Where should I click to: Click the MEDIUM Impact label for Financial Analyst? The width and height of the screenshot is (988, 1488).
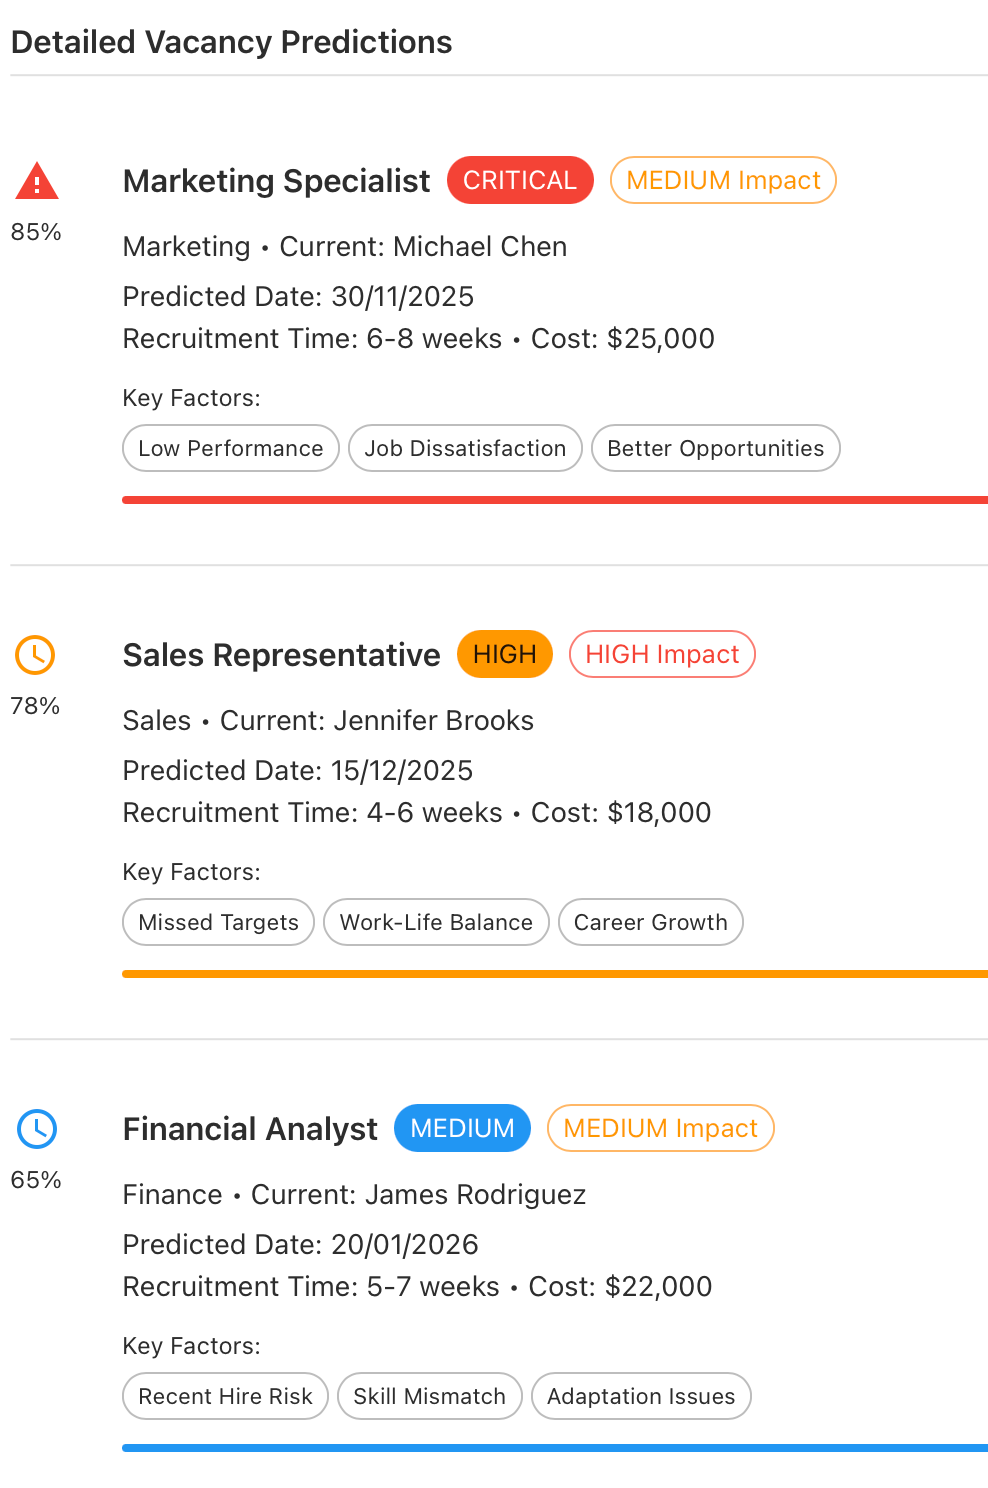click(x=661, y=1128)
